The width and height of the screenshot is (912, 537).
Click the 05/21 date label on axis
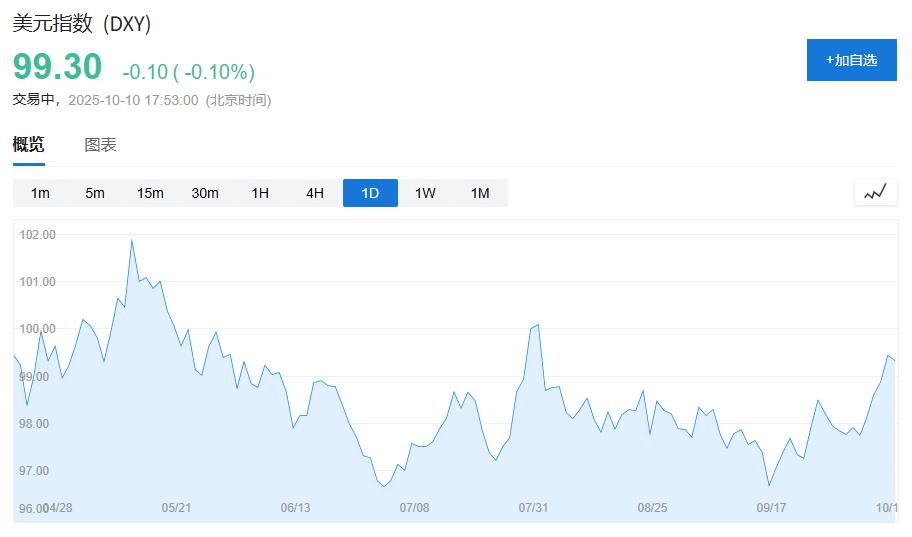coord(176,508)
